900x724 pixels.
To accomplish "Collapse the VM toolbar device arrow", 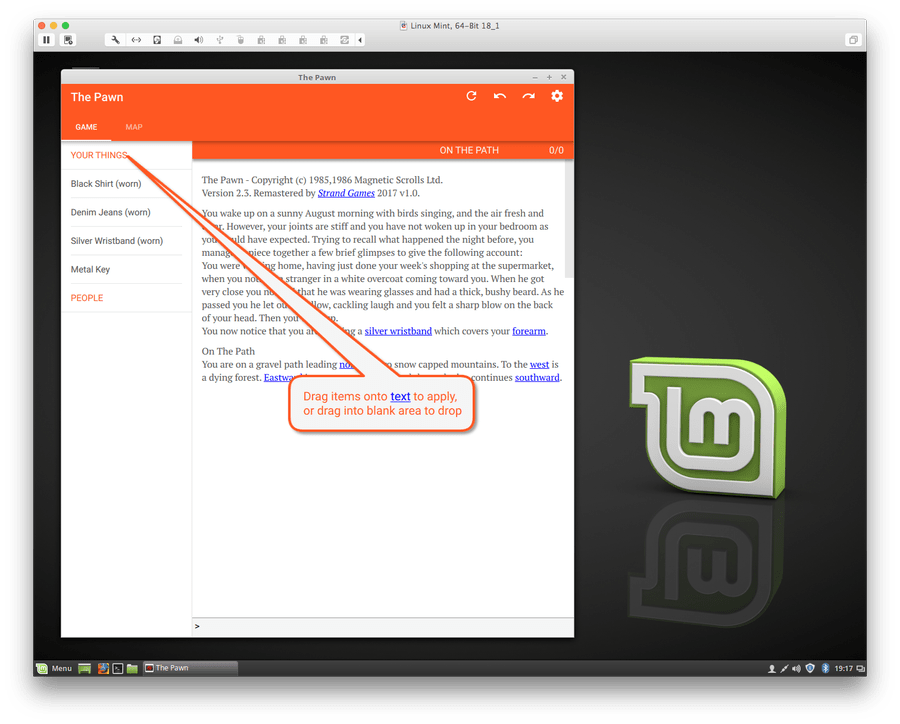I will point(360,40).
